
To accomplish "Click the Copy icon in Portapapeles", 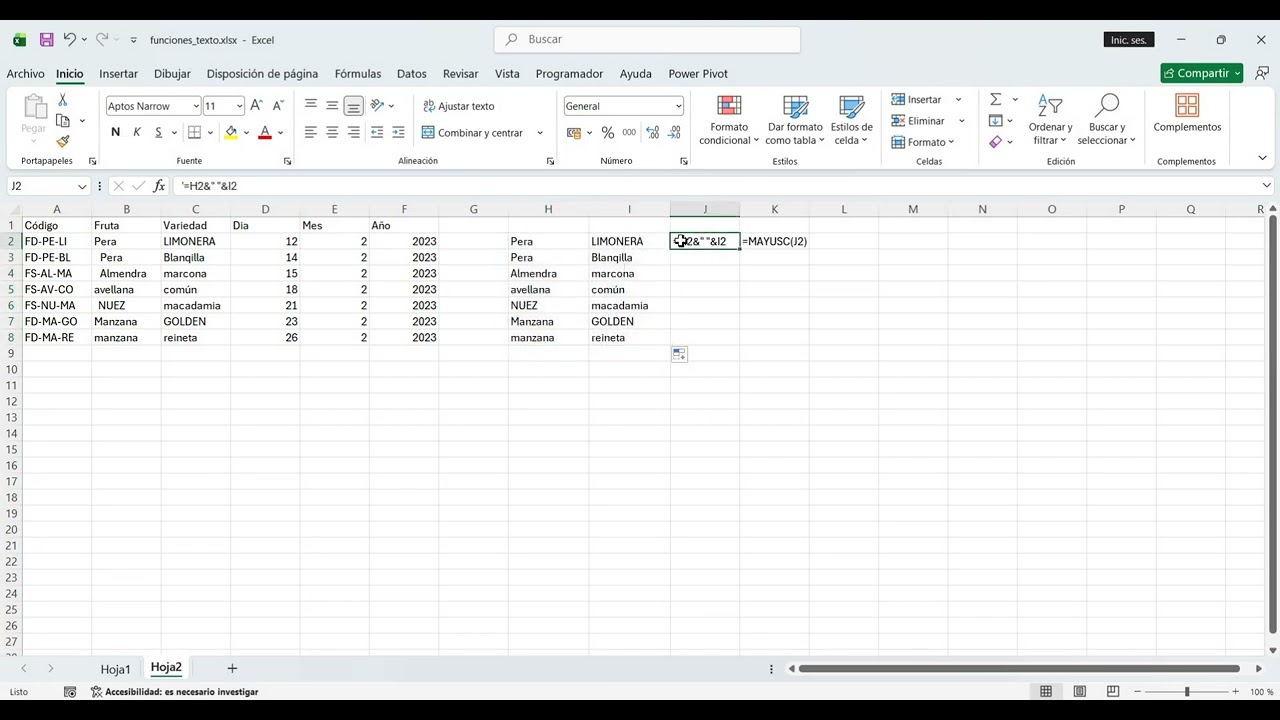I will [x=63, y=121].
